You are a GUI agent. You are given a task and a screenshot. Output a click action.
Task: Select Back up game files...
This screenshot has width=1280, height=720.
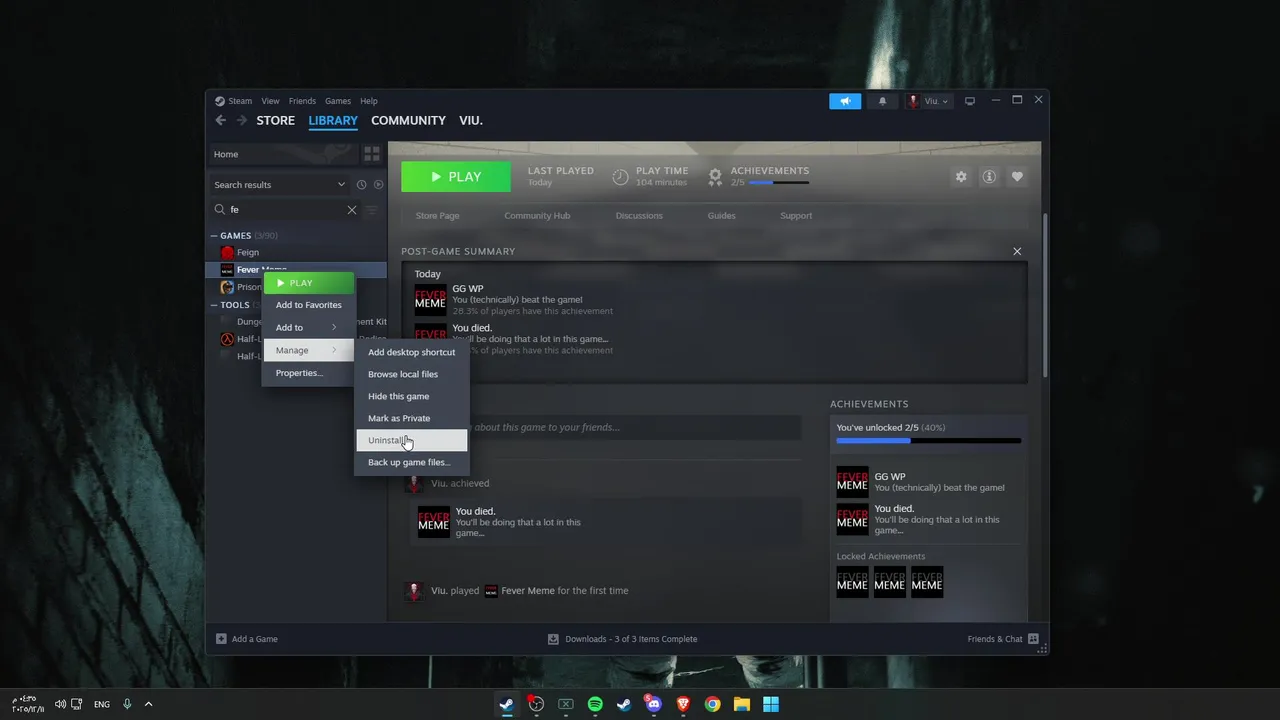tap(411, 462)
